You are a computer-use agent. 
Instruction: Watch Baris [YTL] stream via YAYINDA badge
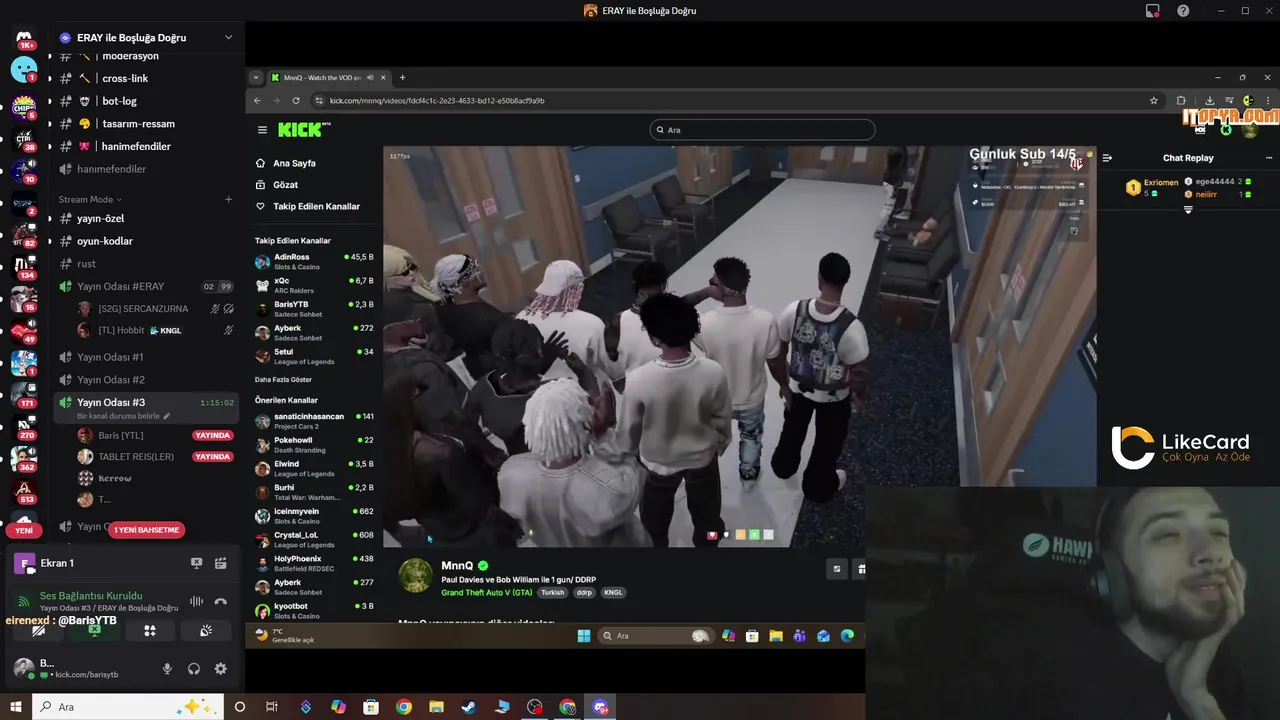(x=212, y=436)
